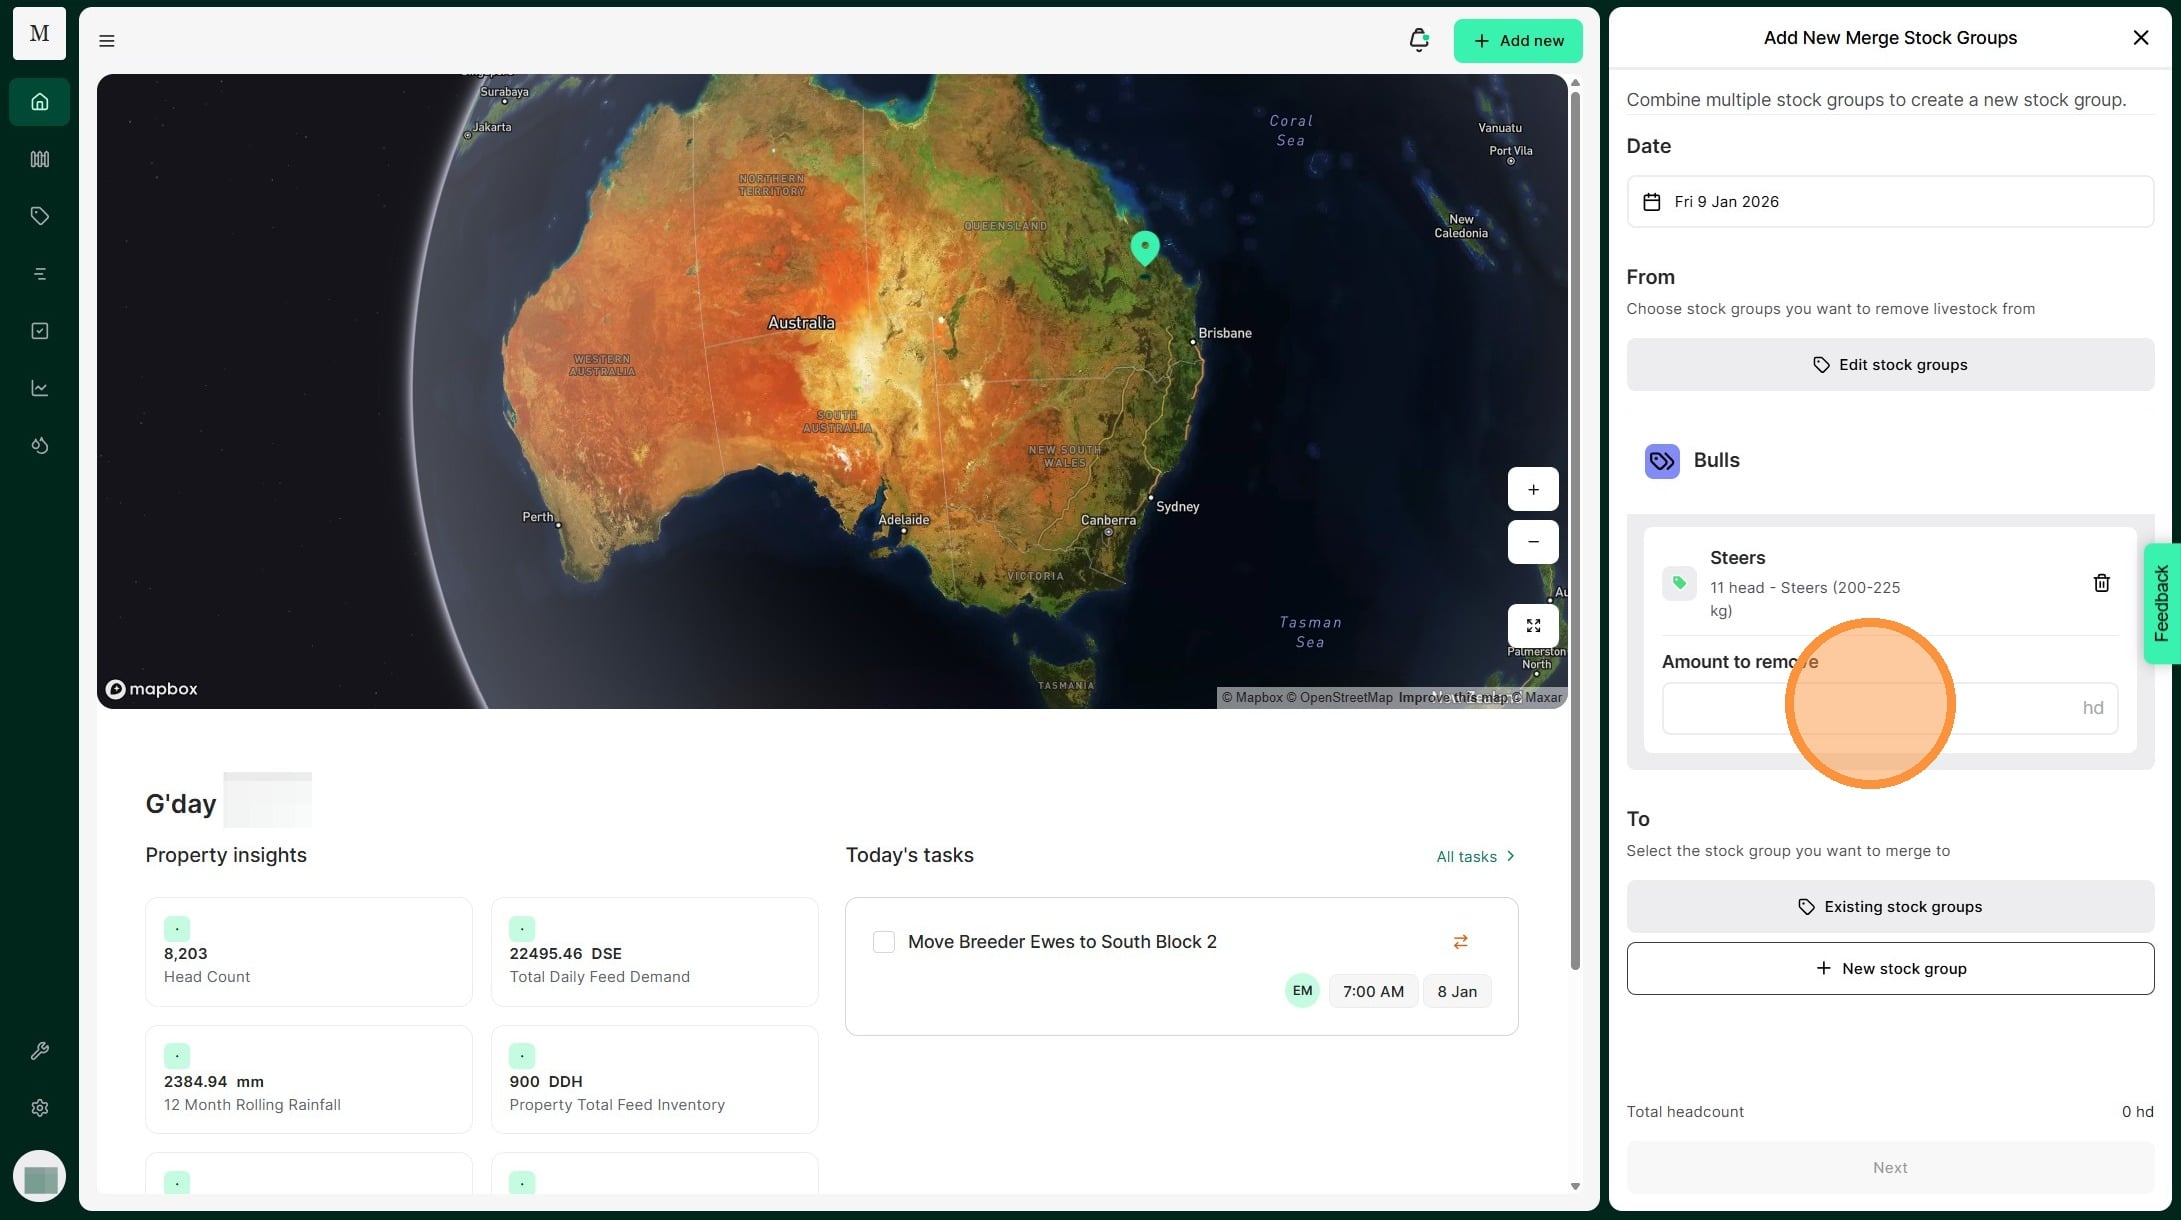Open notifications bell
This screenshot has width=2181, height=1220.
point(1418,40)
